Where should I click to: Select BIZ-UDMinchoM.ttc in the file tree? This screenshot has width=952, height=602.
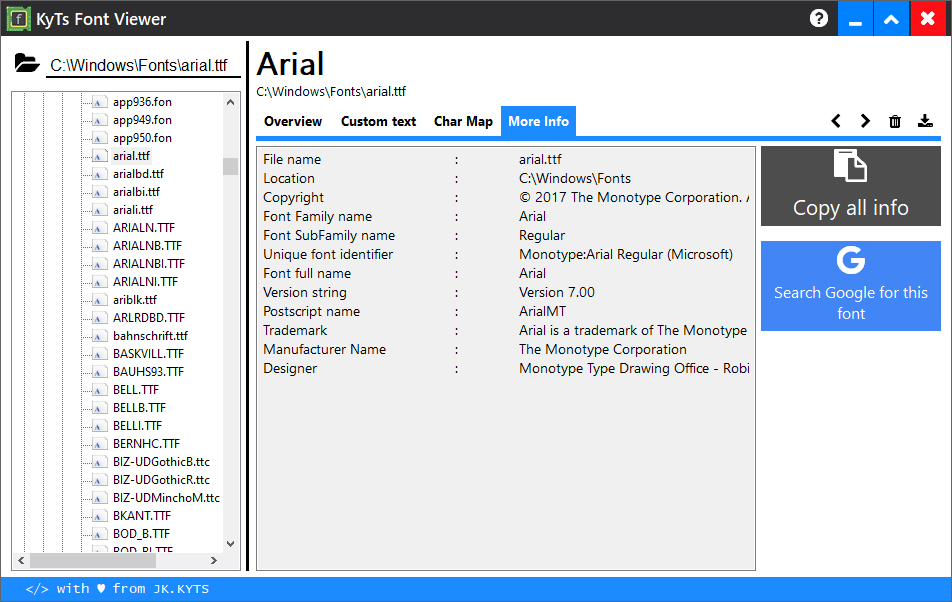tap(166, 498)
